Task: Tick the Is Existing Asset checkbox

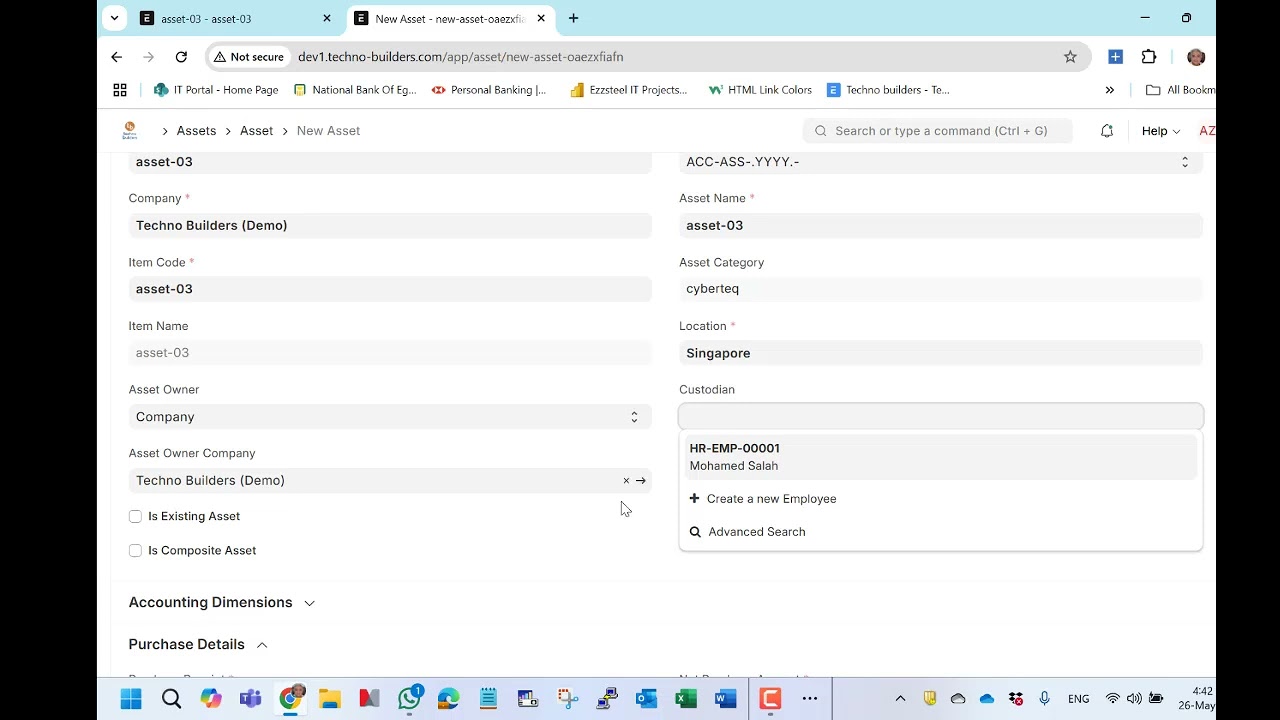Action: coord(135,516)
